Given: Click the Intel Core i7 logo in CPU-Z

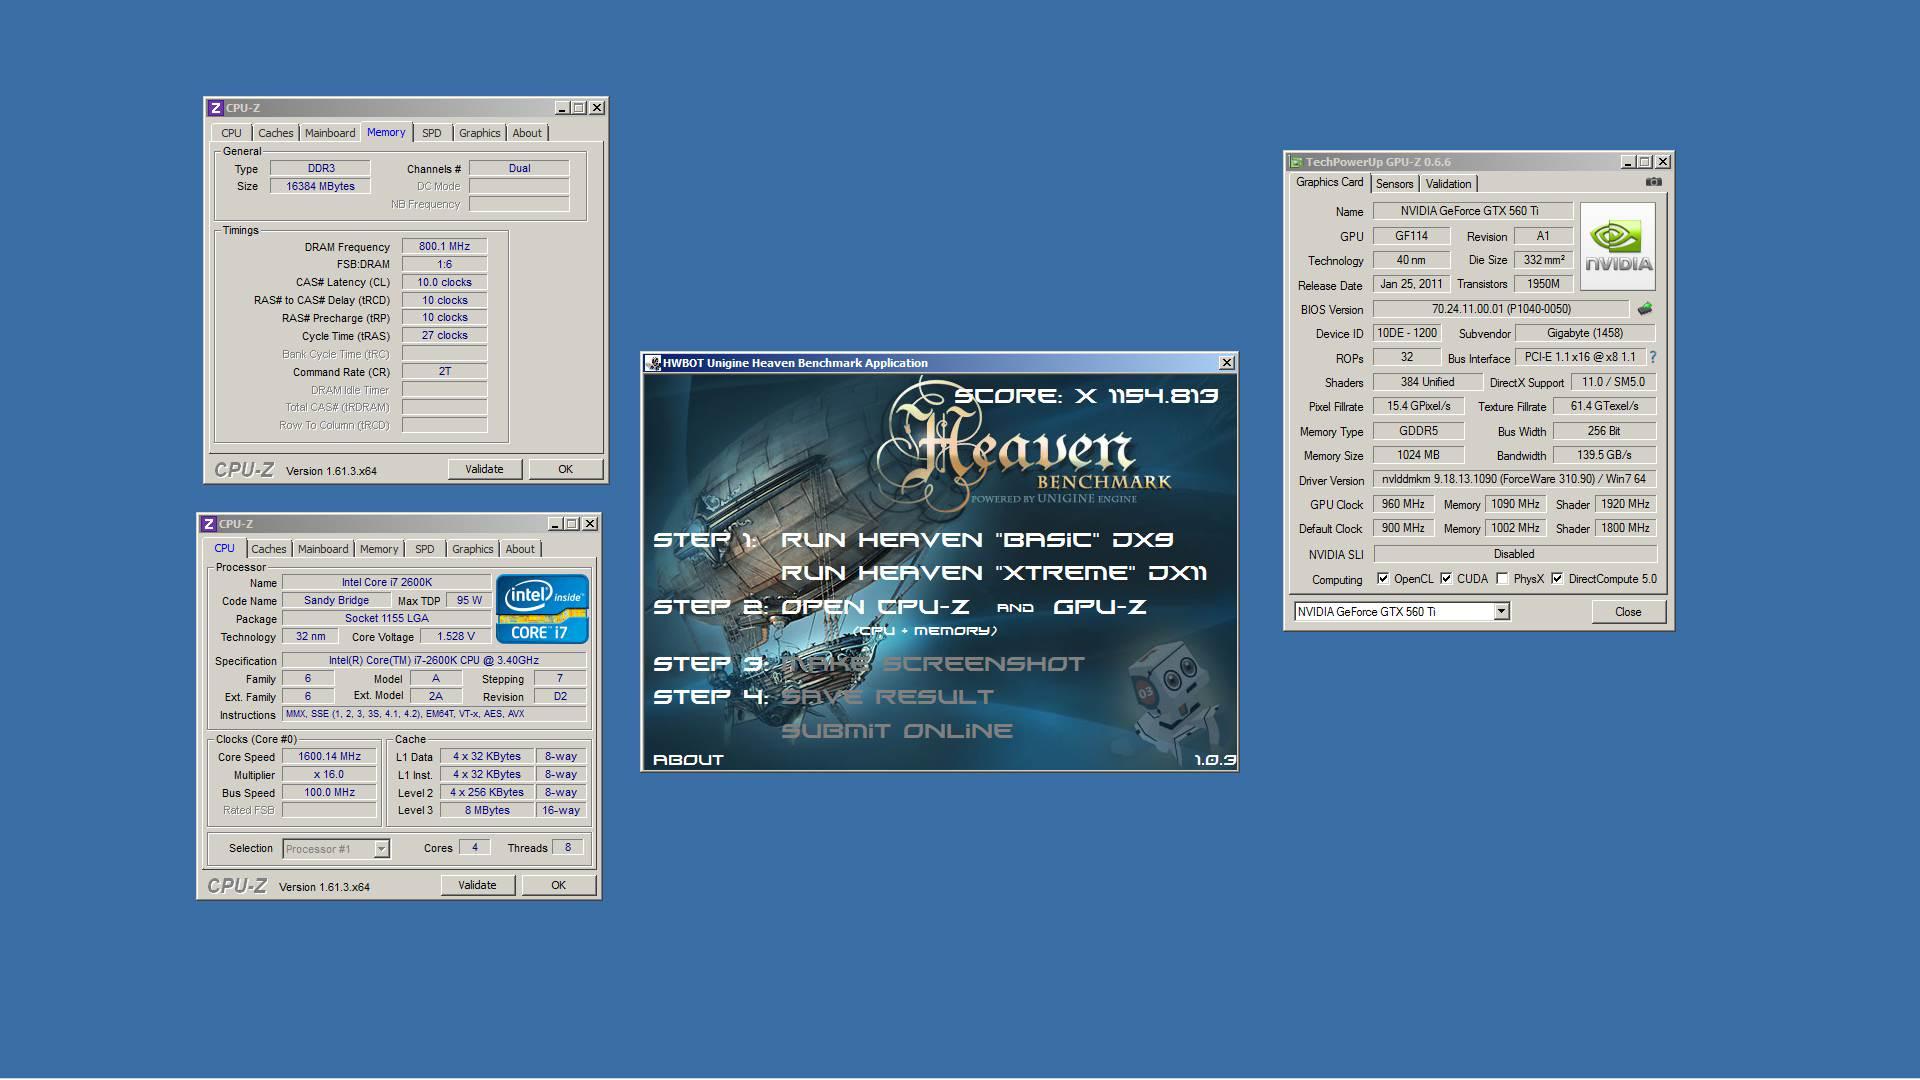Looking at the screenshot, I should (x=542, y=608).
